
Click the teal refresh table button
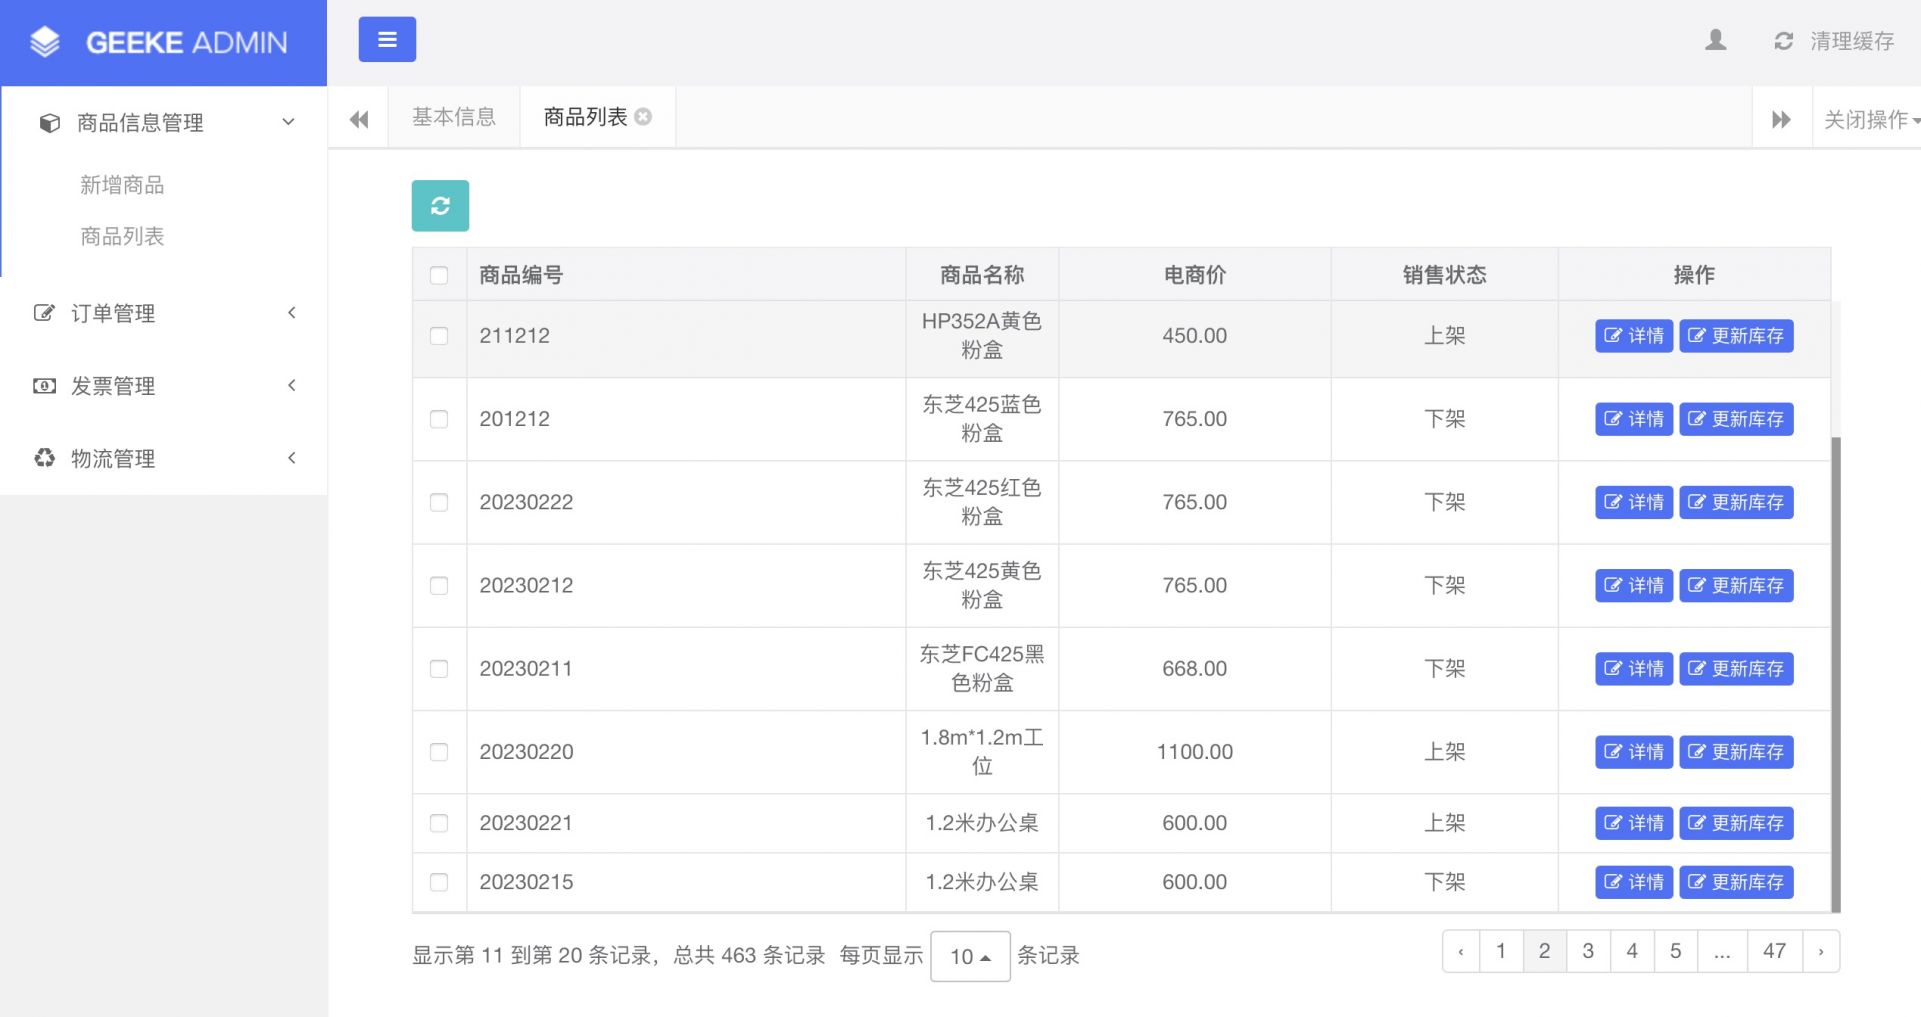pos(440,206)
